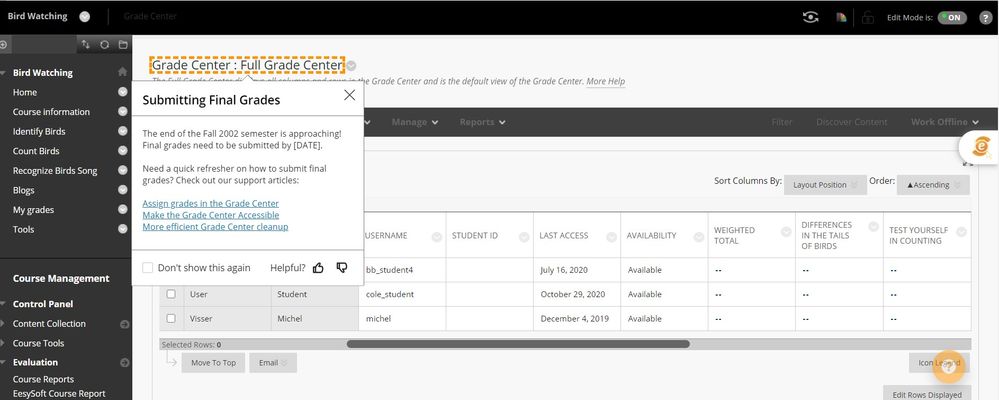Click the orange EesySoft side tab icon
This screenshot has width=999, height=400.
pyautogui.click(x=980, y=146)
